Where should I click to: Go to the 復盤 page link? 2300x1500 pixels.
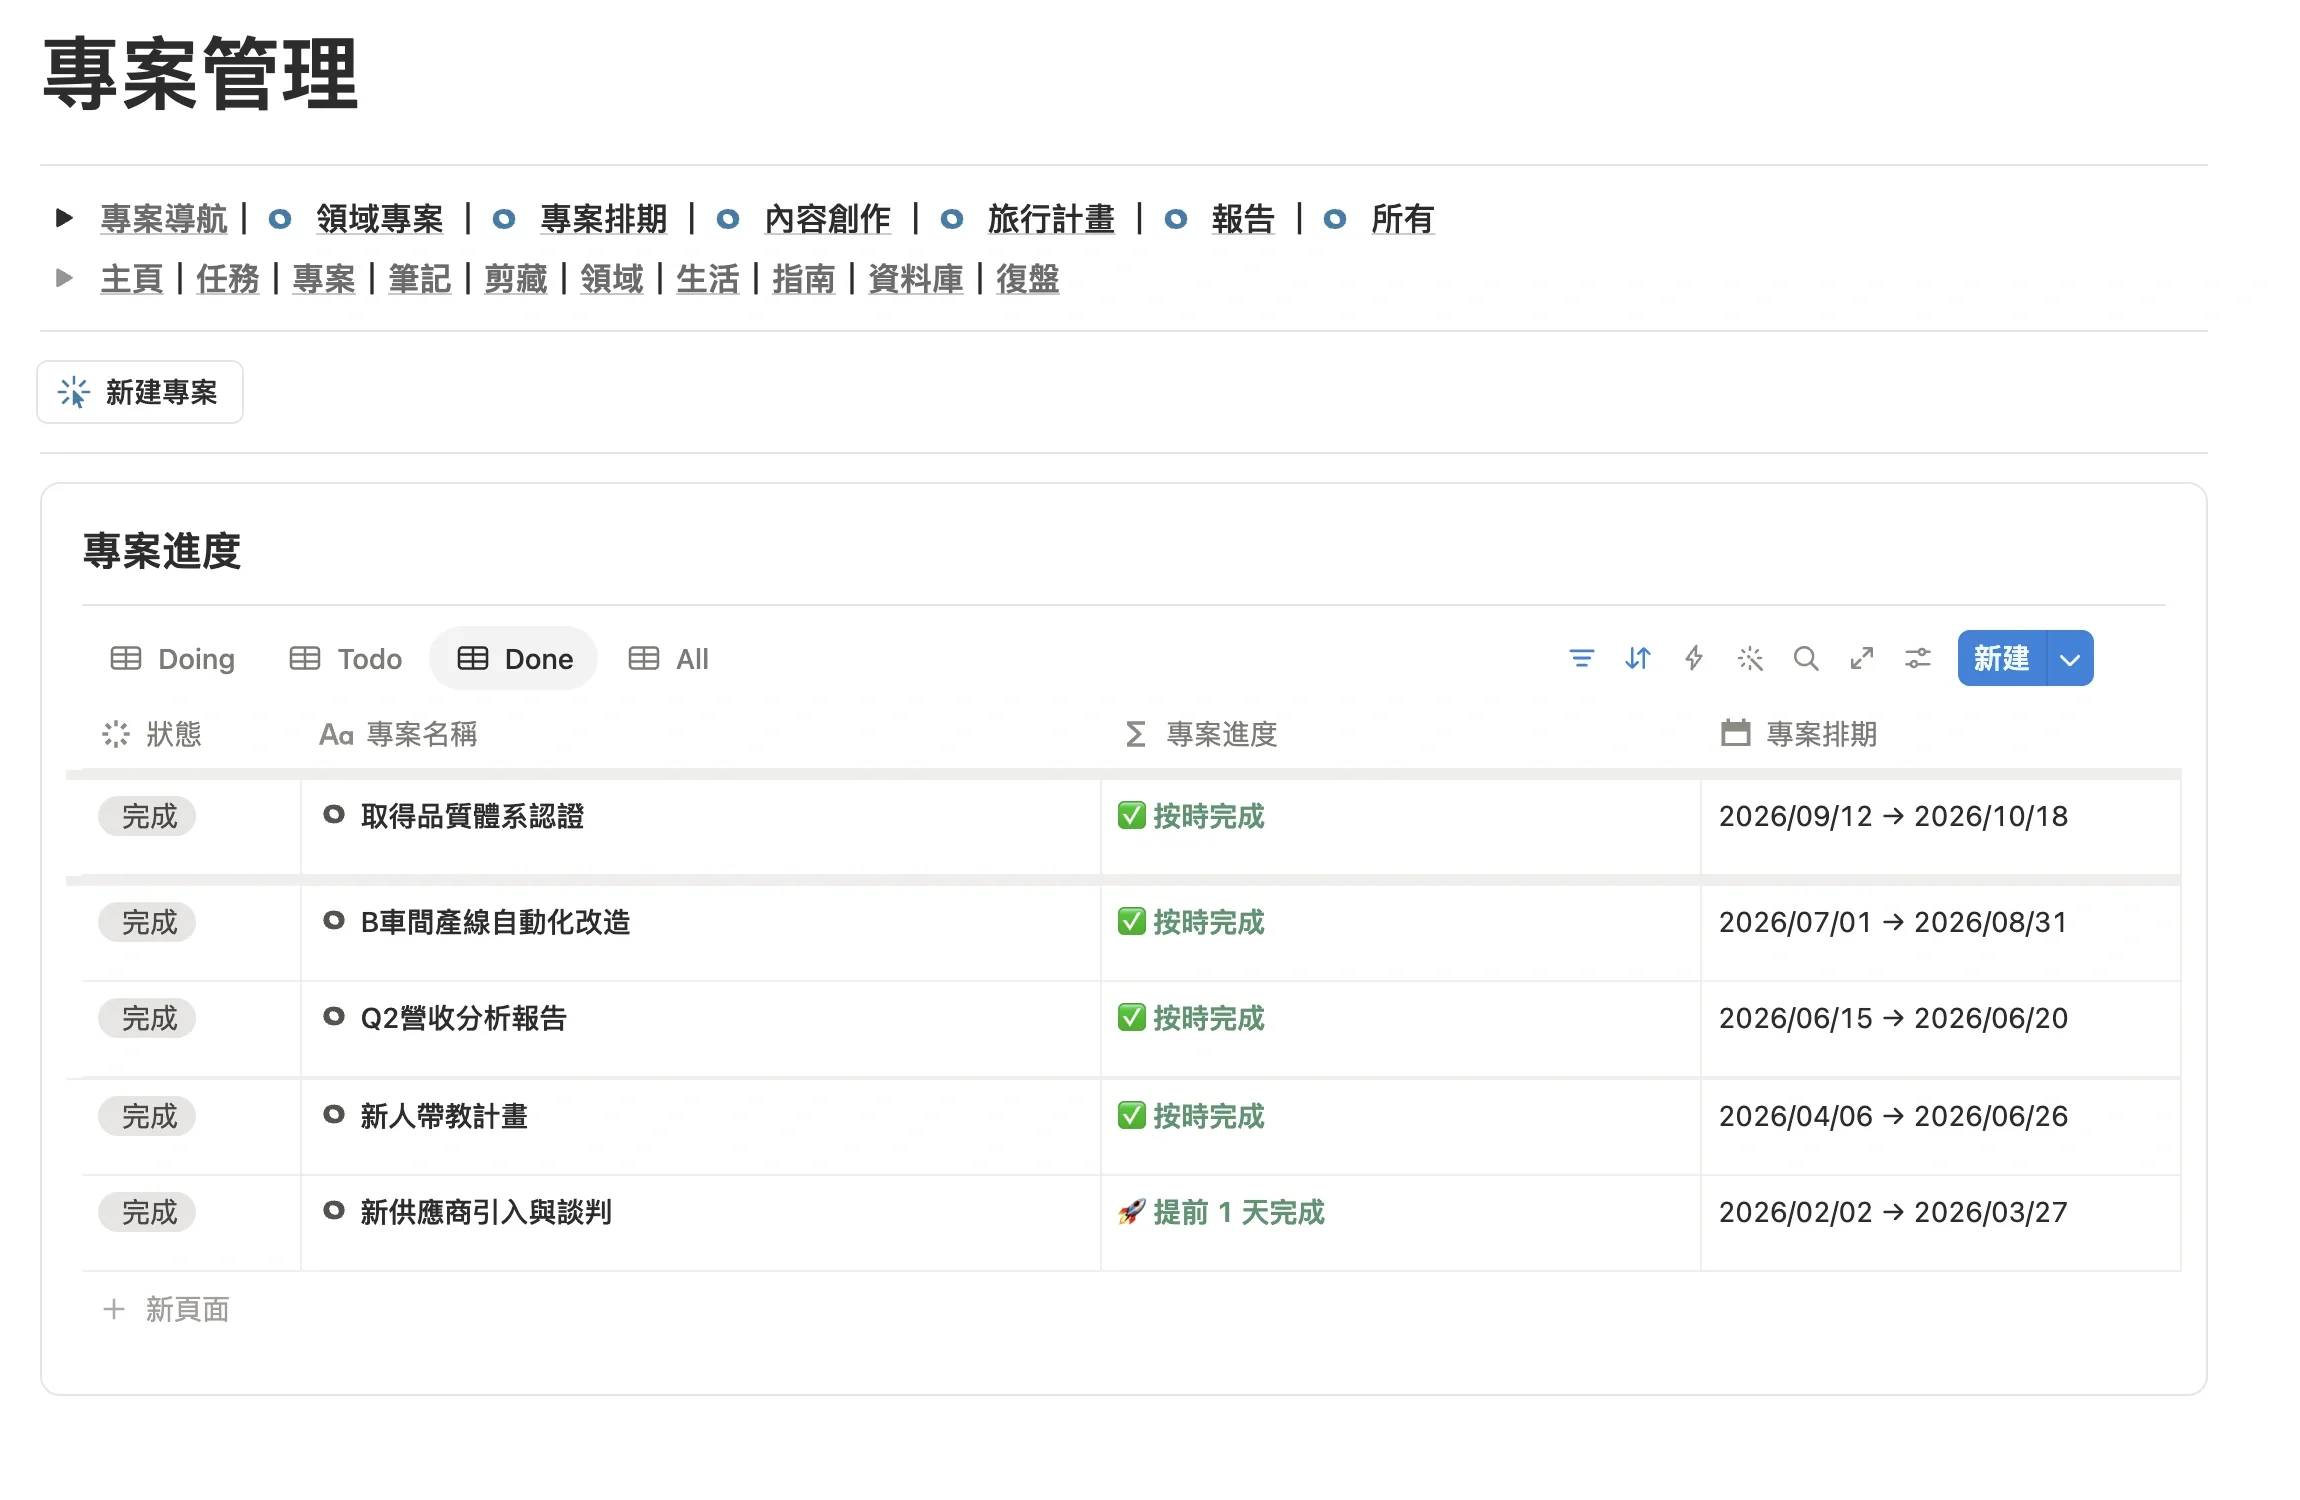[x=1028, y=279]
